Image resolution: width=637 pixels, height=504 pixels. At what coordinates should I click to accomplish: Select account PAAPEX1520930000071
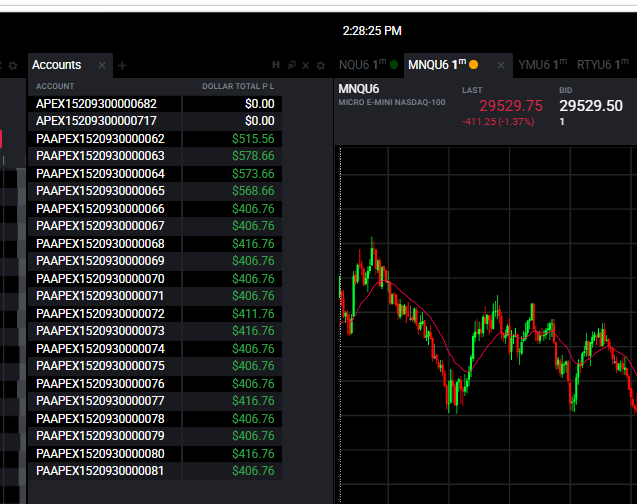(100, 296)
